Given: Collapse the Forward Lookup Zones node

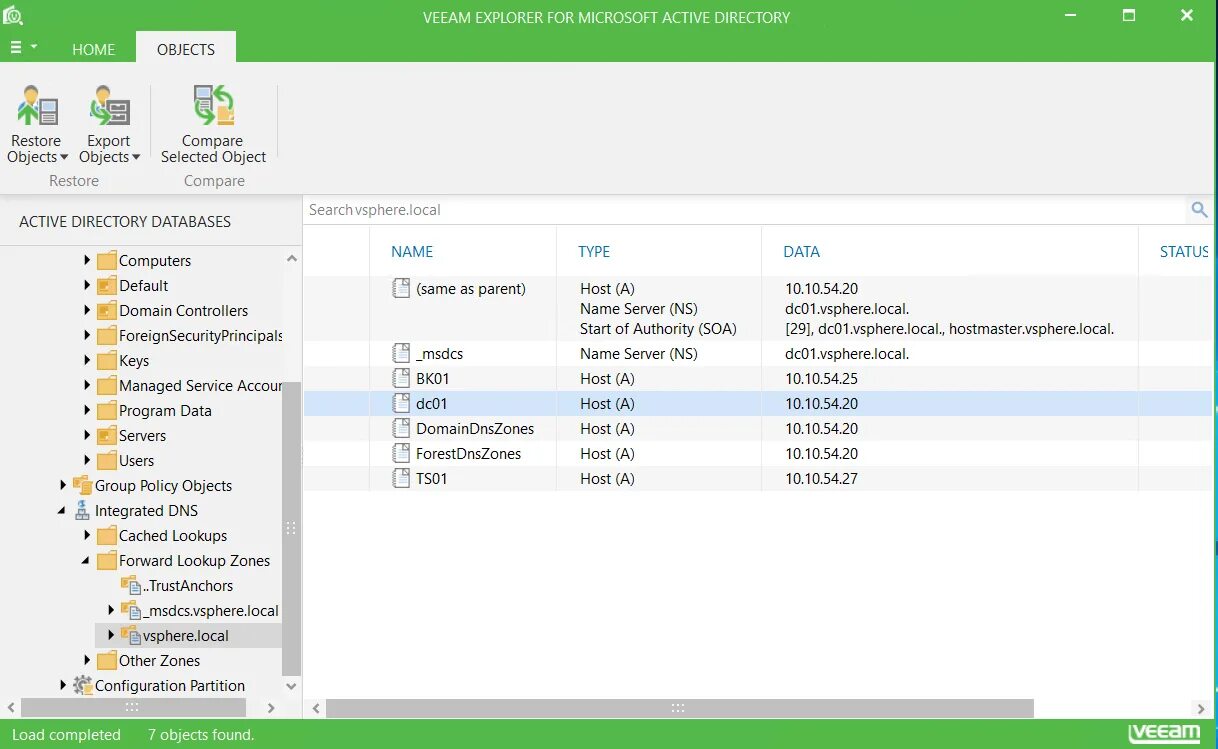Looking at the screenshot, I should pyautogui.click(x=87, y=561).
